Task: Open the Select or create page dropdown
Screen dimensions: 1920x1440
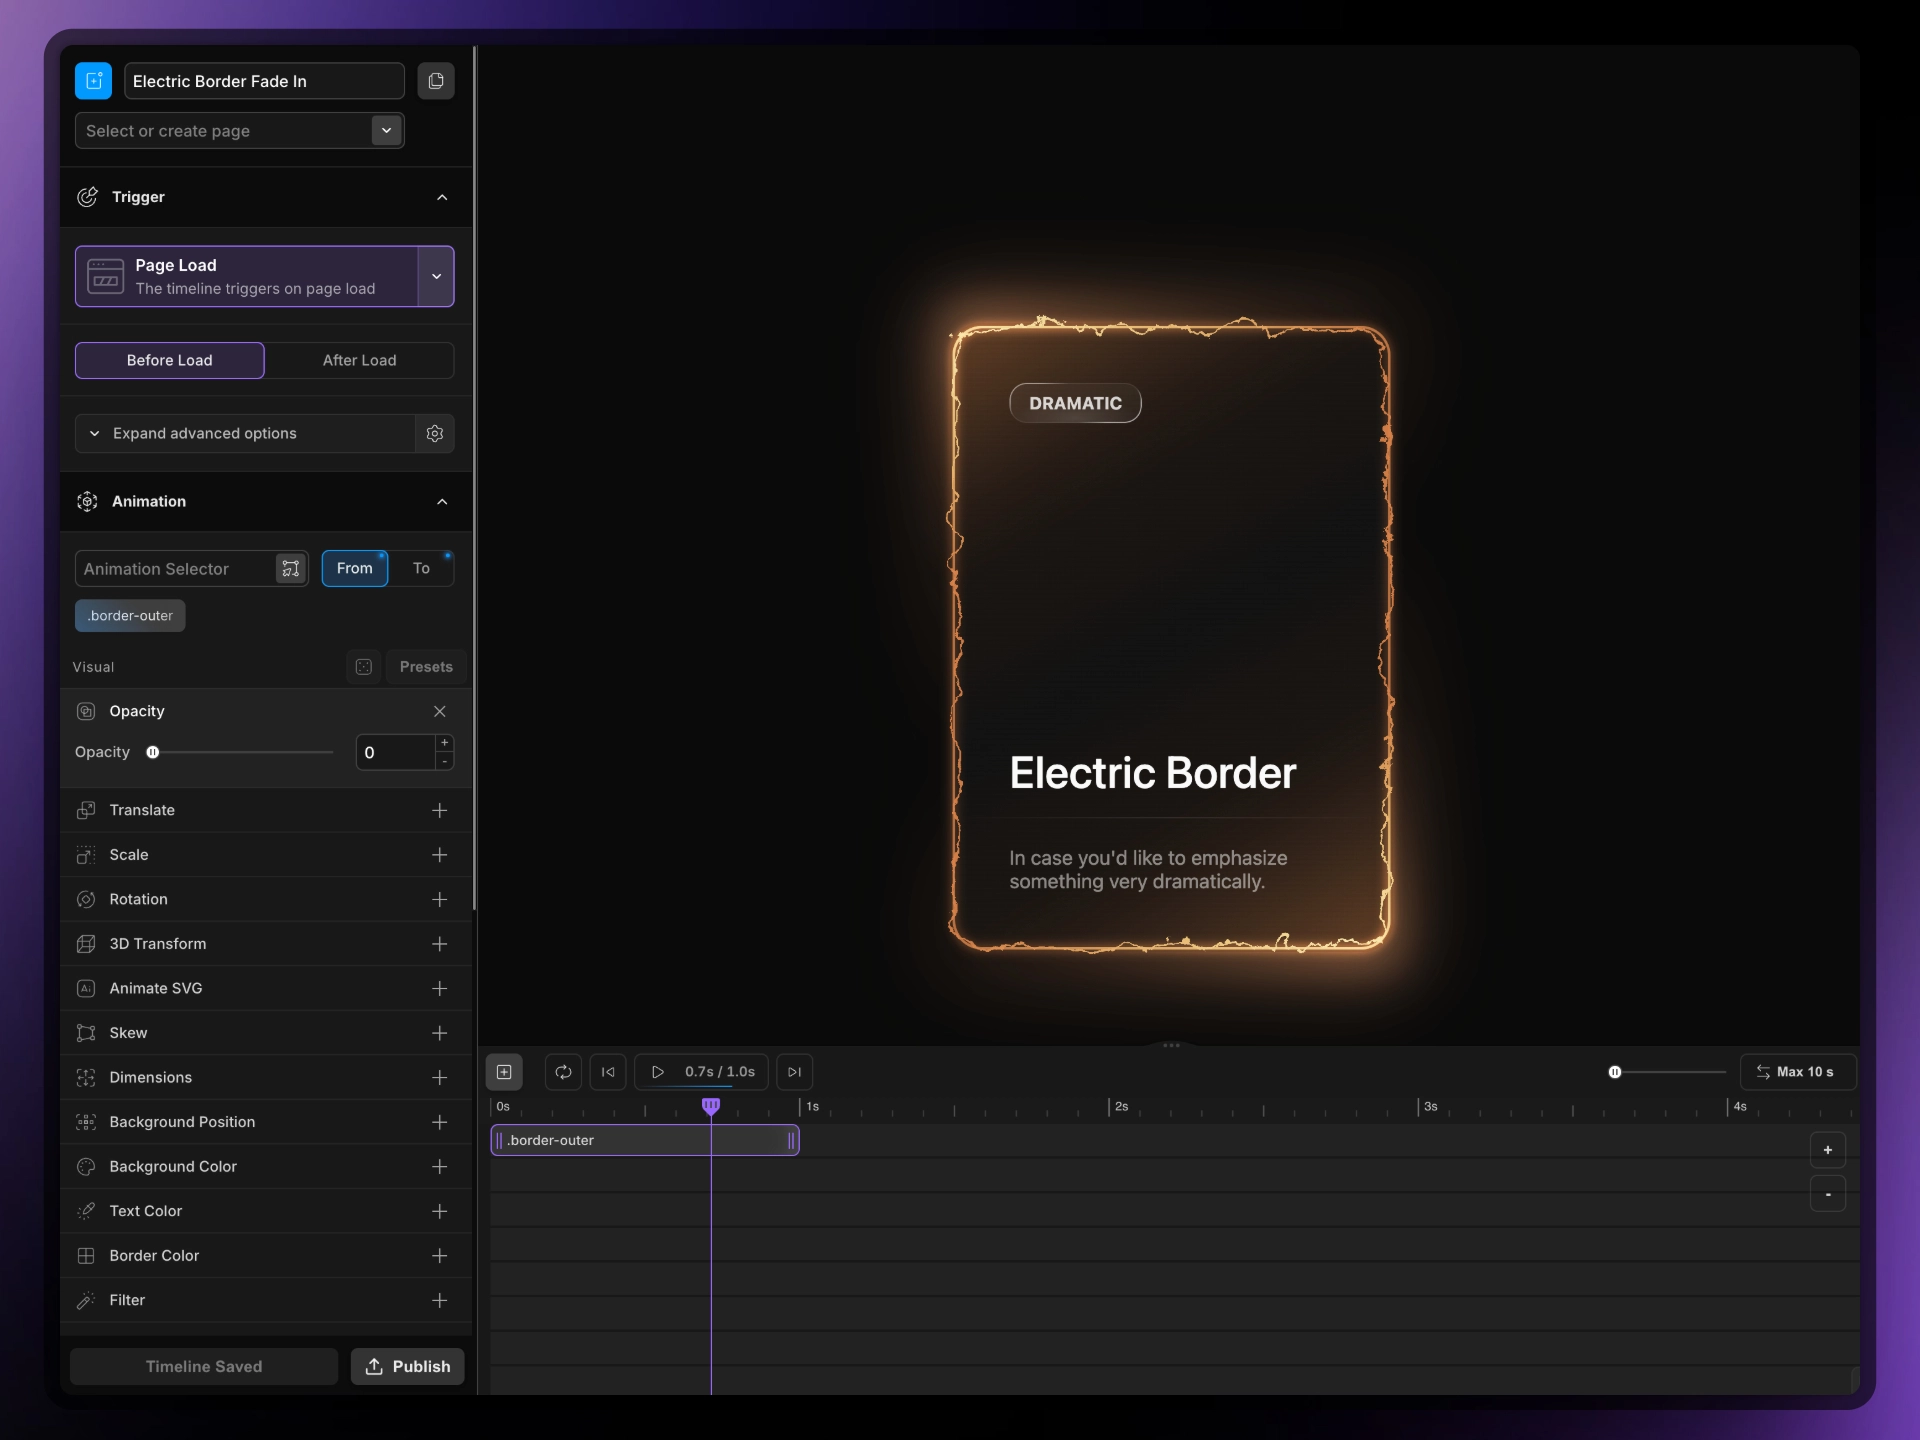Action: 386,131
